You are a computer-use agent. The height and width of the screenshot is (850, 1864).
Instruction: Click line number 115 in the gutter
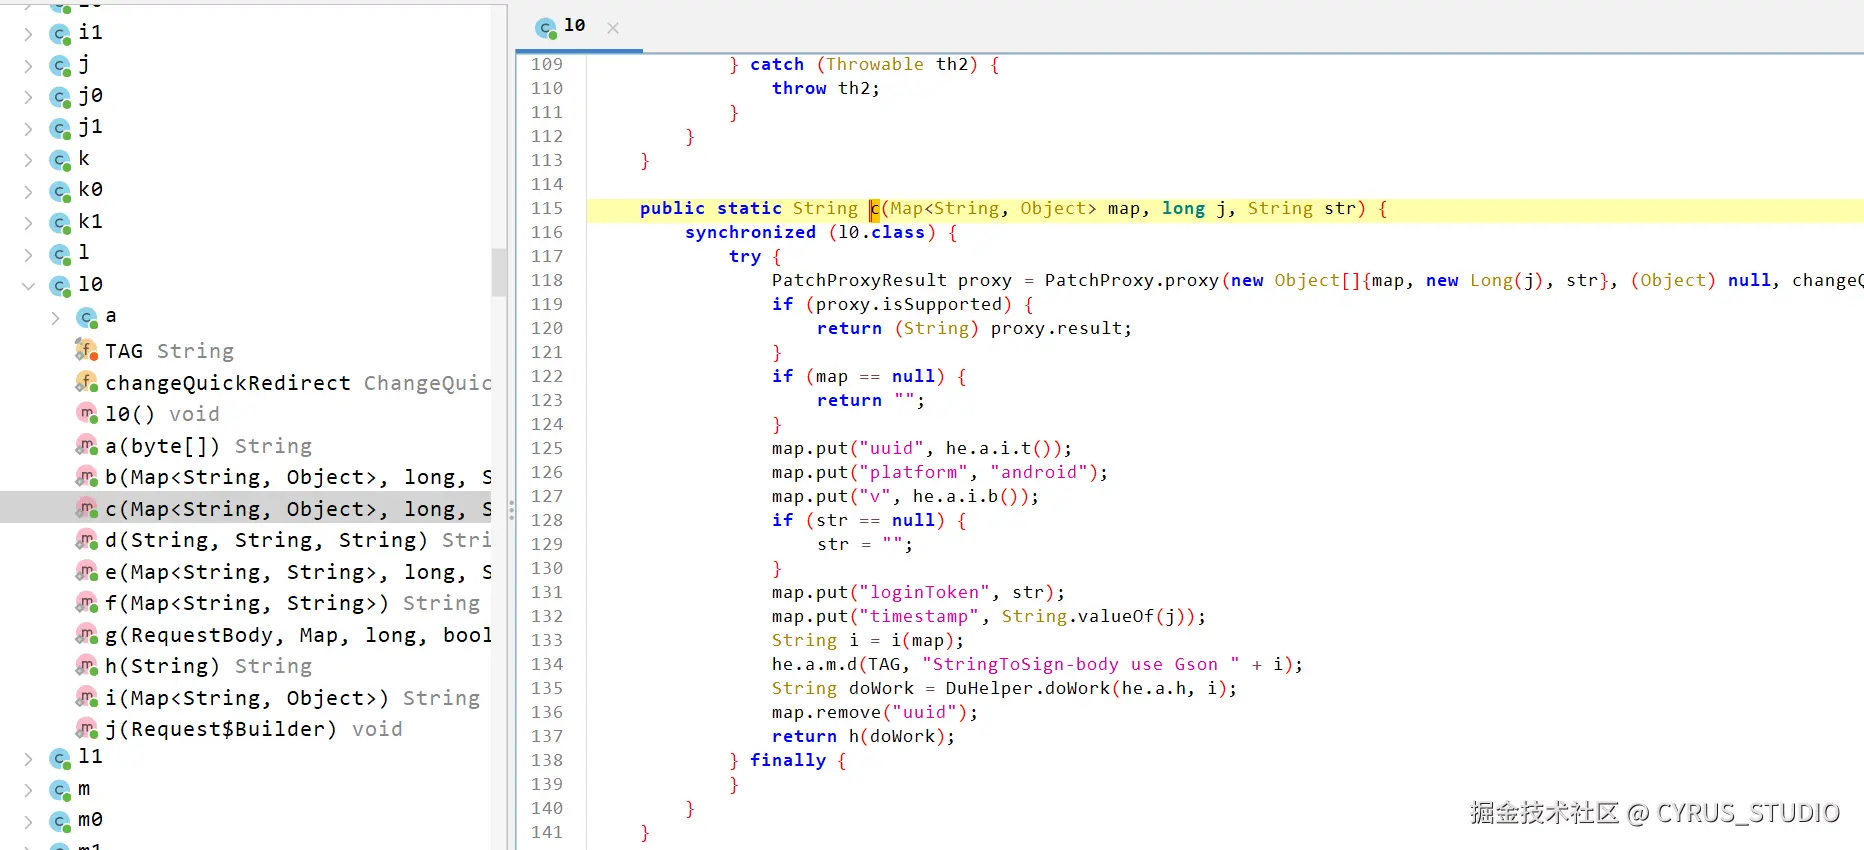point(547,208)
